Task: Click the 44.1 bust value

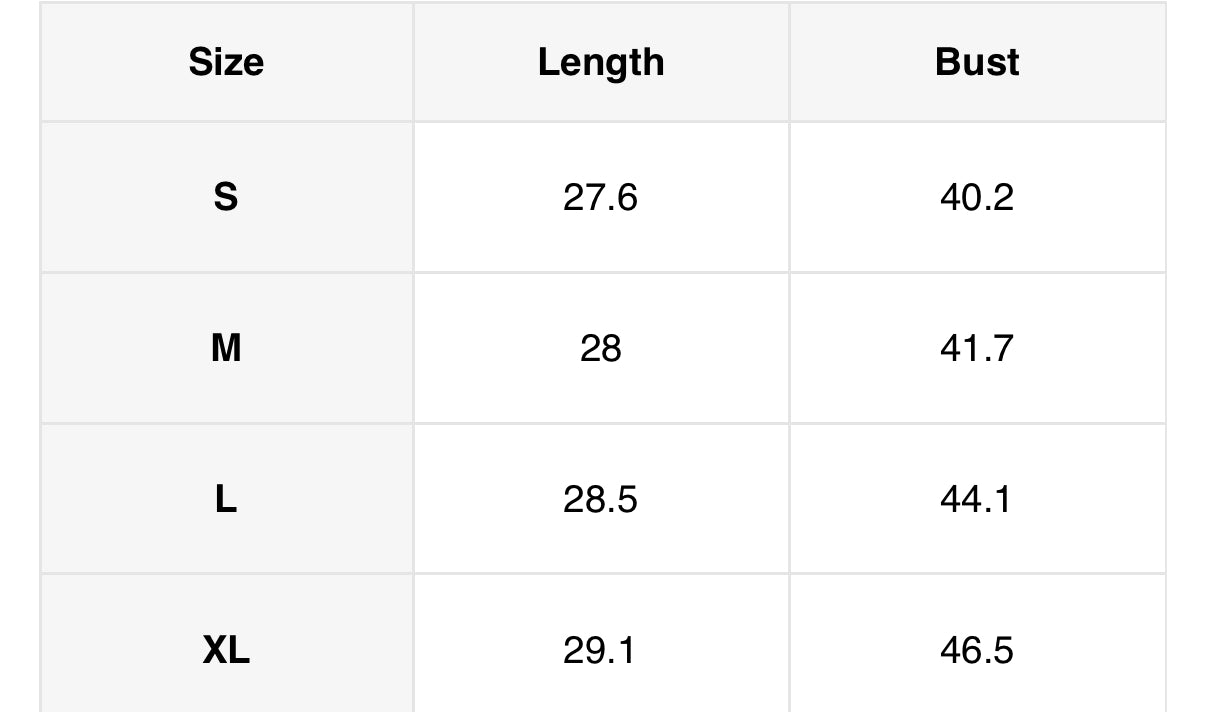Action: click(977, 499)
